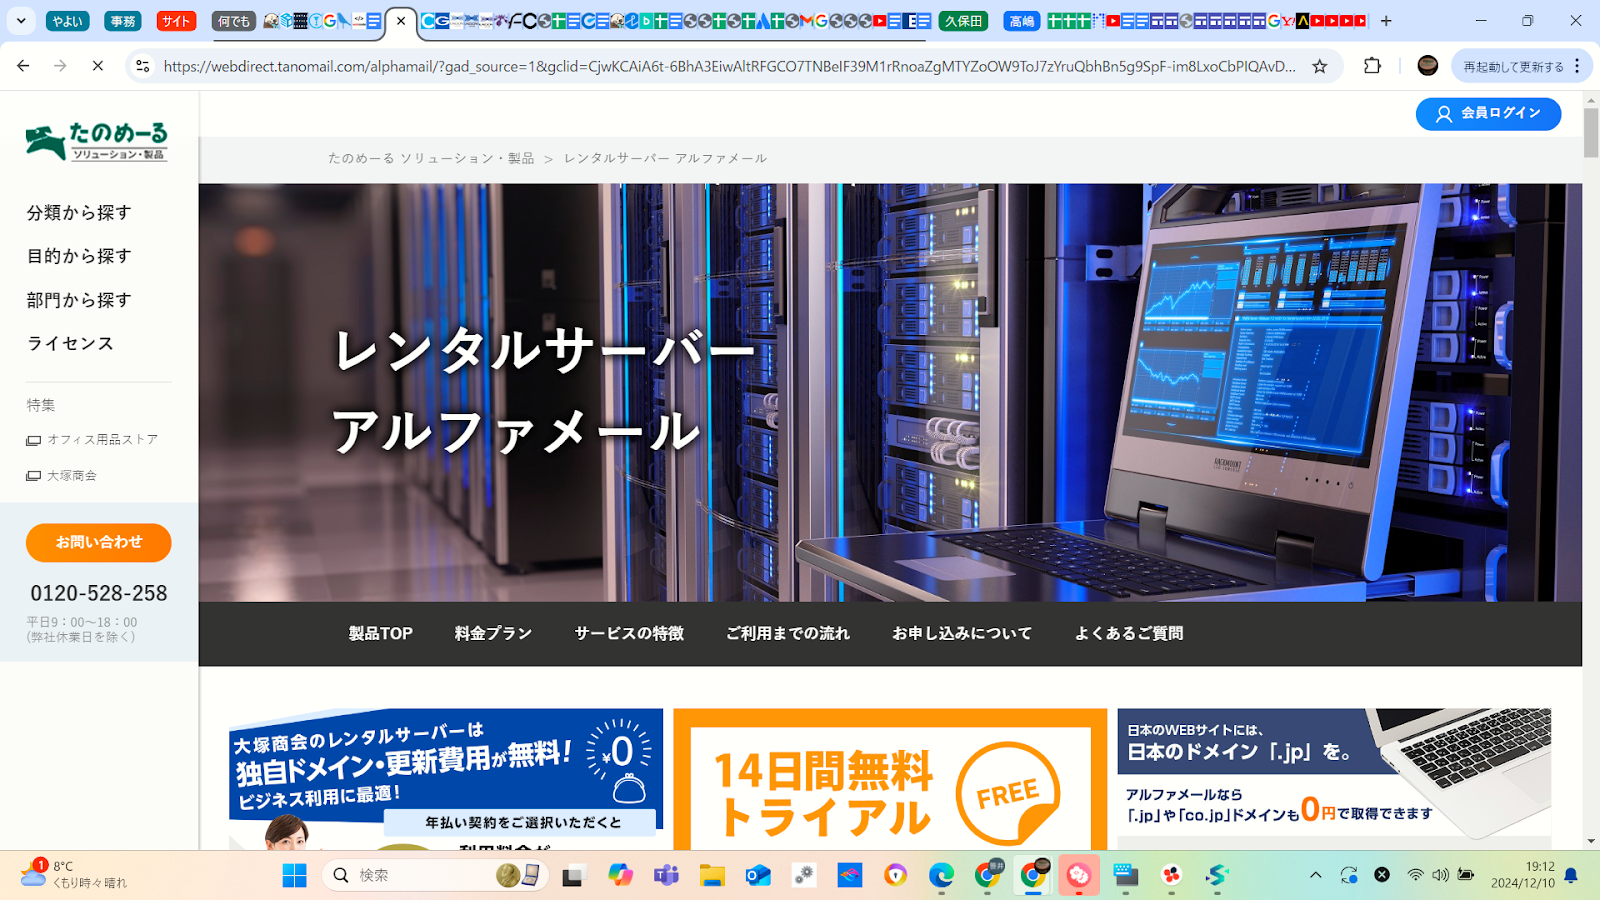Open the Chrome three-dot menu
This screenshot has width=1600, height=900.
pos(1577,66)
